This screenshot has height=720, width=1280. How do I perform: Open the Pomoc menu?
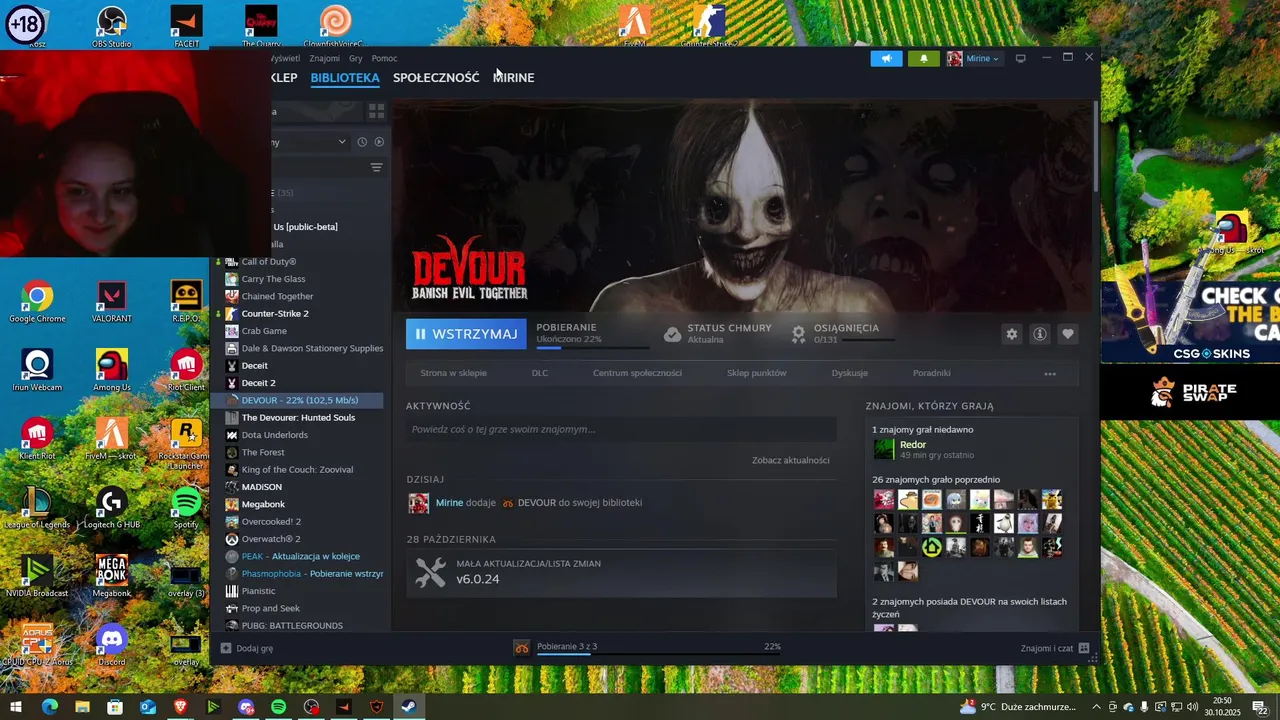(x=384, y=58)
